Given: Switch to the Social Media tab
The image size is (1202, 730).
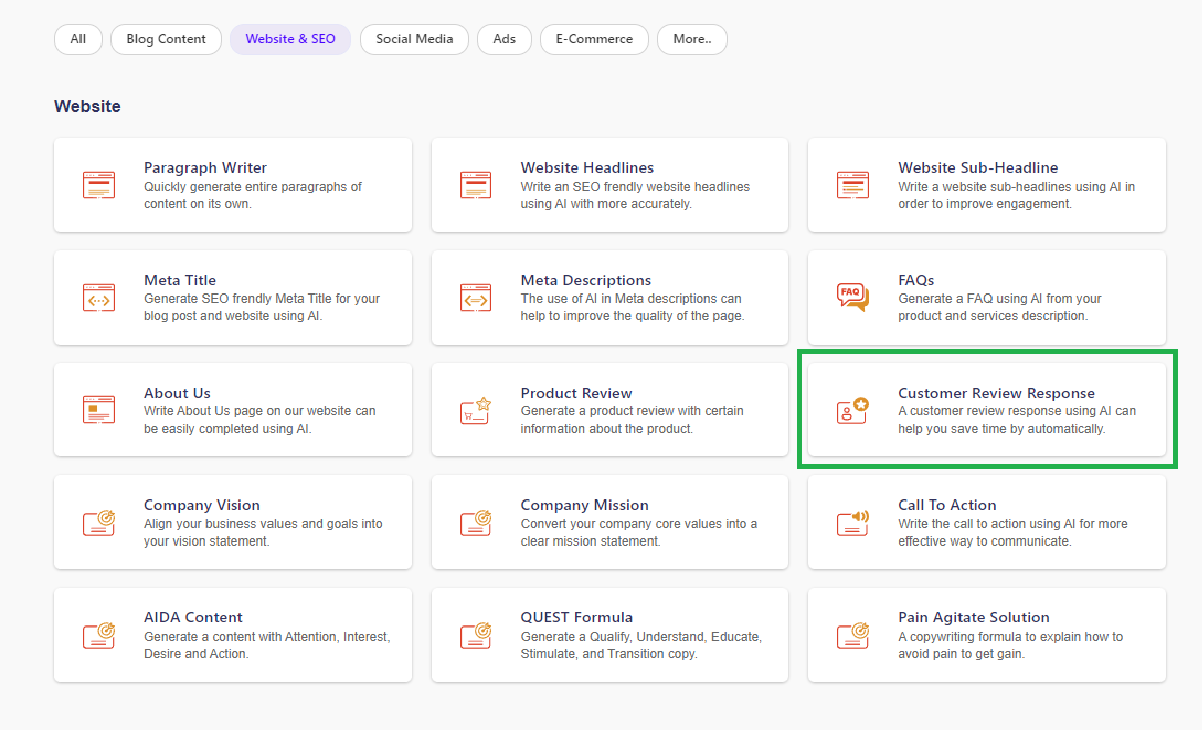Looking at the screenshot, I should pyautogui.click(x=414, y=39).
